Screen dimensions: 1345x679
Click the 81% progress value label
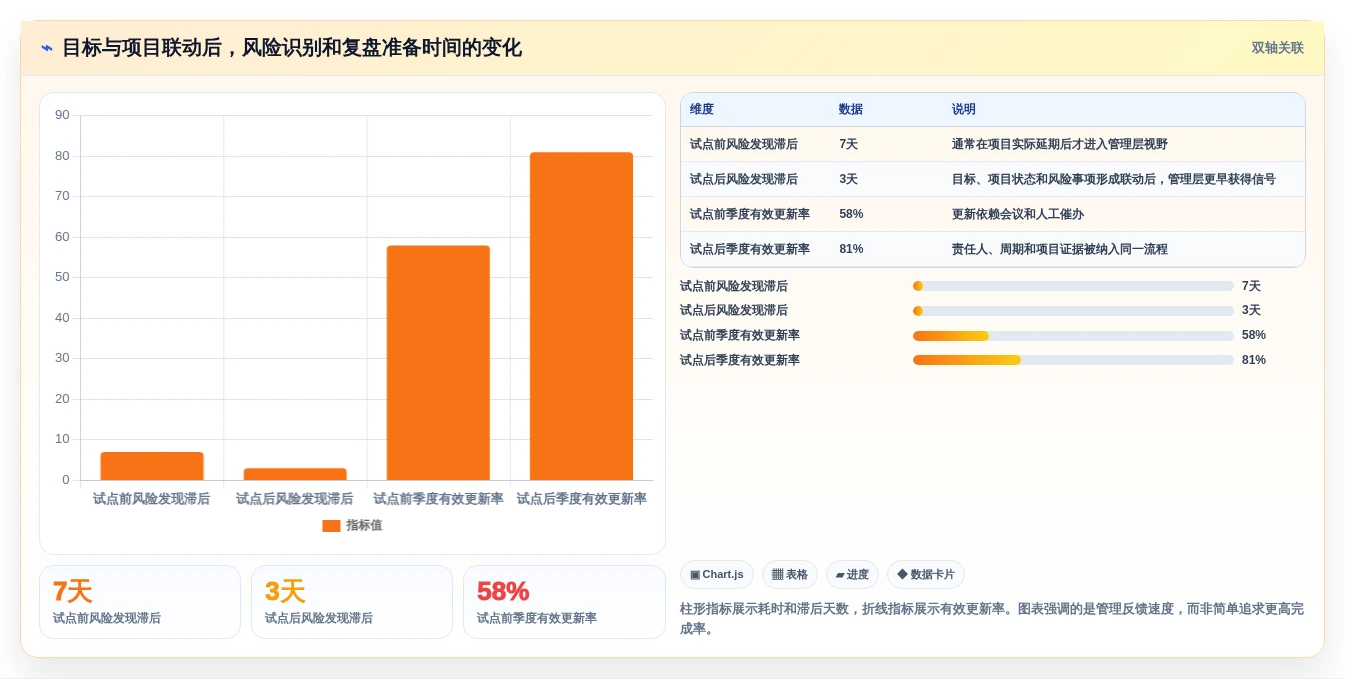(1254, 360)
